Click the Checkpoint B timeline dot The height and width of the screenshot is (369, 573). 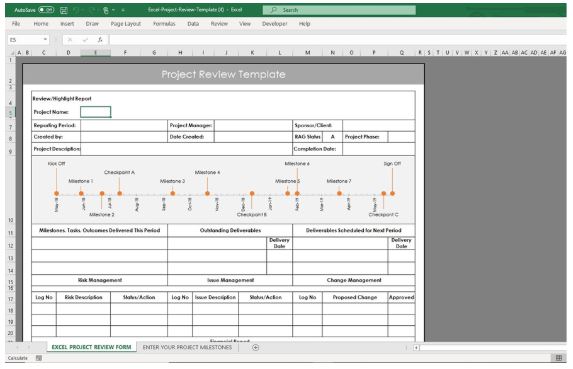coord(252,193)
